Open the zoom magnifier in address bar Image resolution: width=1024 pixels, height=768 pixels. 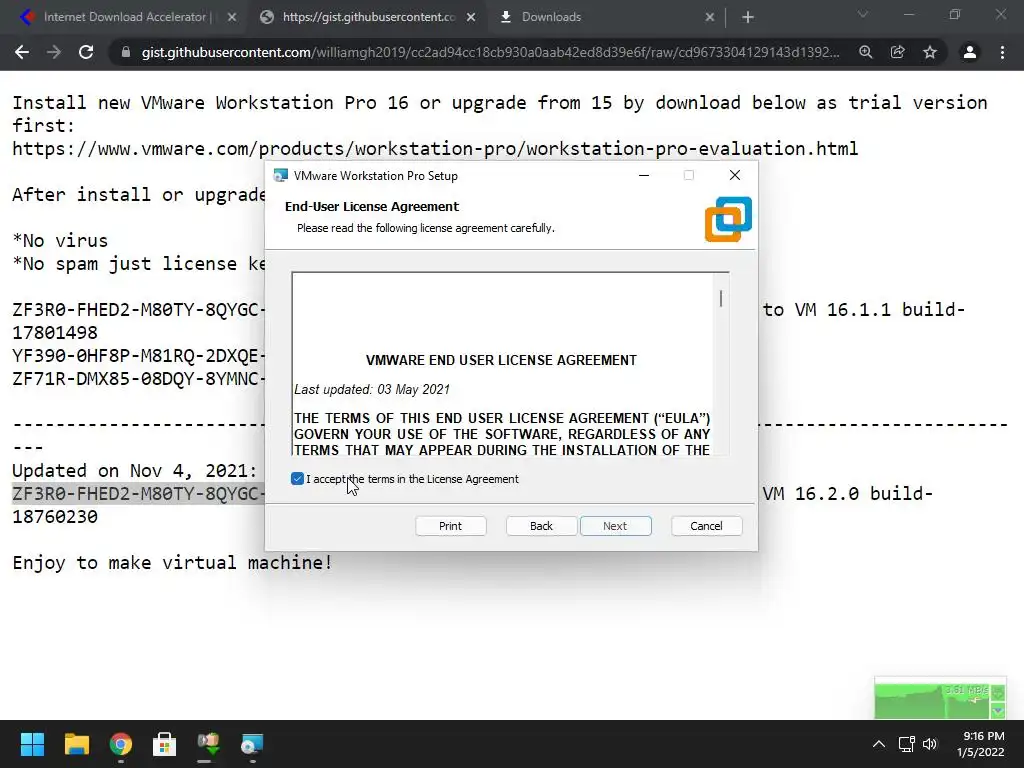click(x=865, y=52)
